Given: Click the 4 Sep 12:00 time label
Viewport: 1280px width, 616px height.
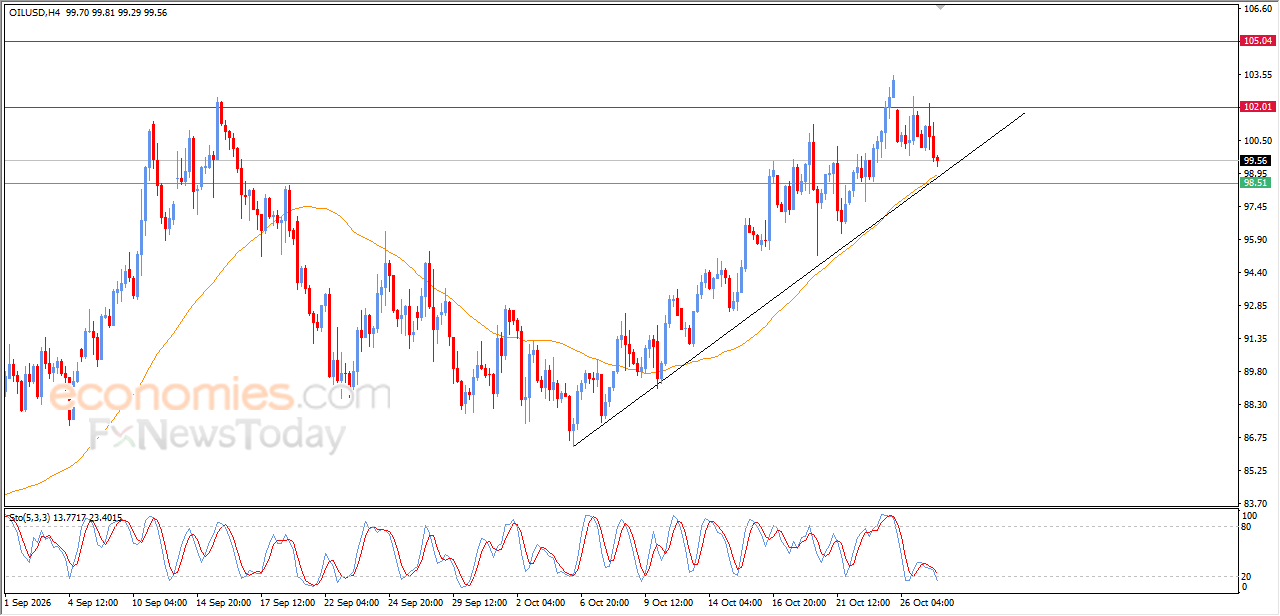Looking at the screenshot, I should pos(93,603).
